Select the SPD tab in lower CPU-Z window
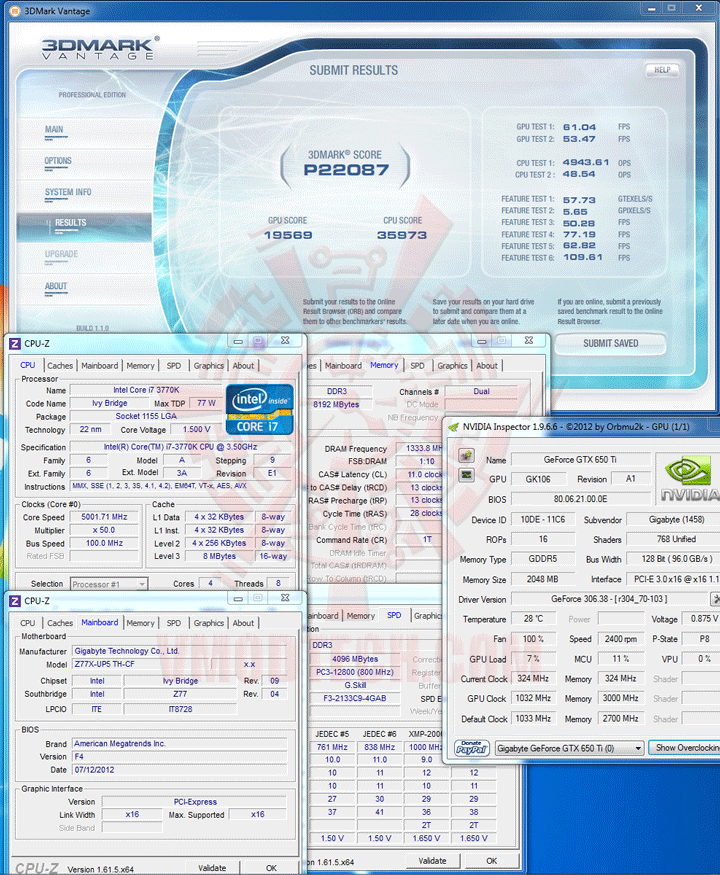Image resolution: width=720 pixels, height=875 pixels. [394, 615]
